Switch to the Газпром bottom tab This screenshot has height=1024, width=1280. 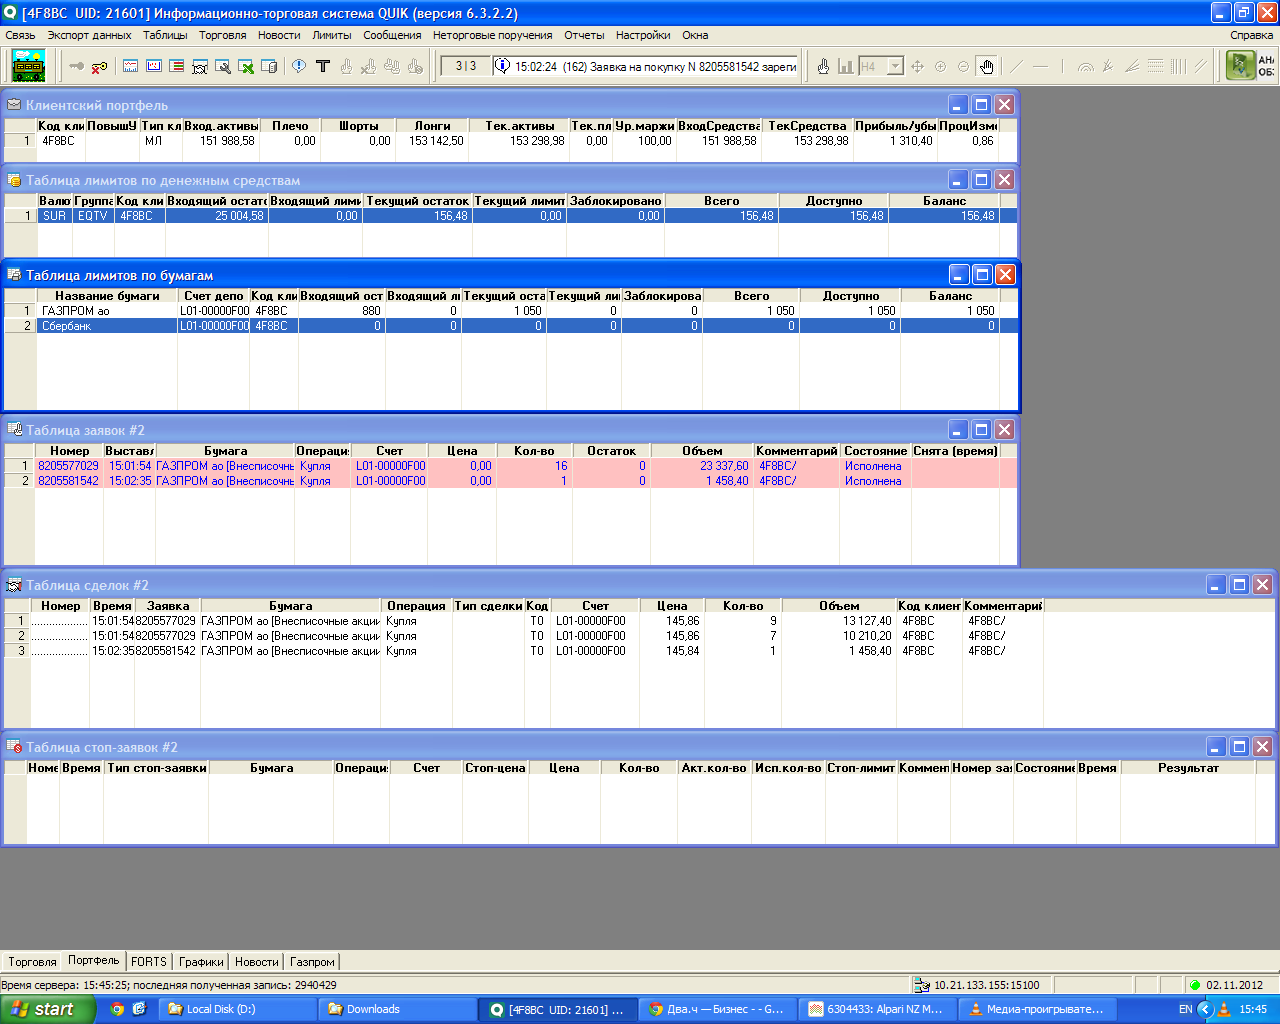tap(312, 962)
